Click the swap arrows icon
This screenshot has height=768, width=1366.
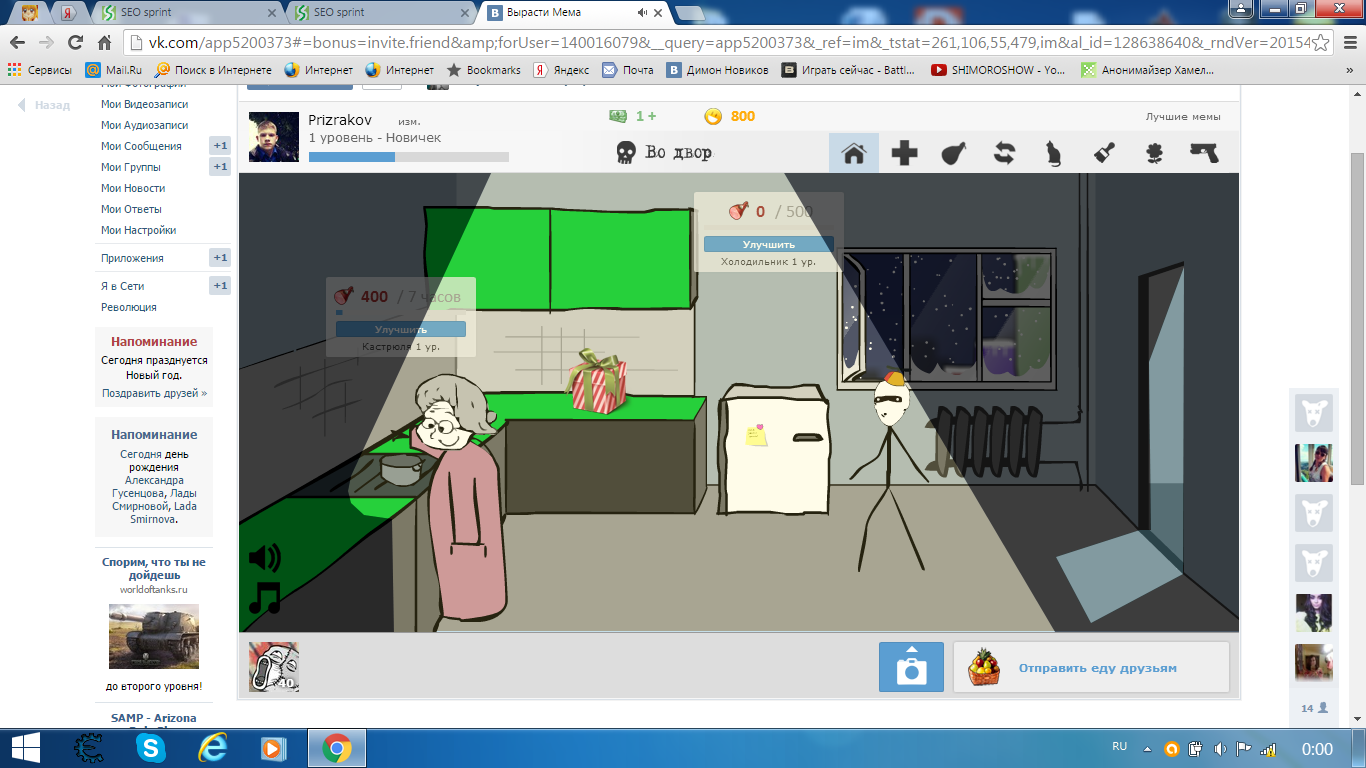[1004, 153]
